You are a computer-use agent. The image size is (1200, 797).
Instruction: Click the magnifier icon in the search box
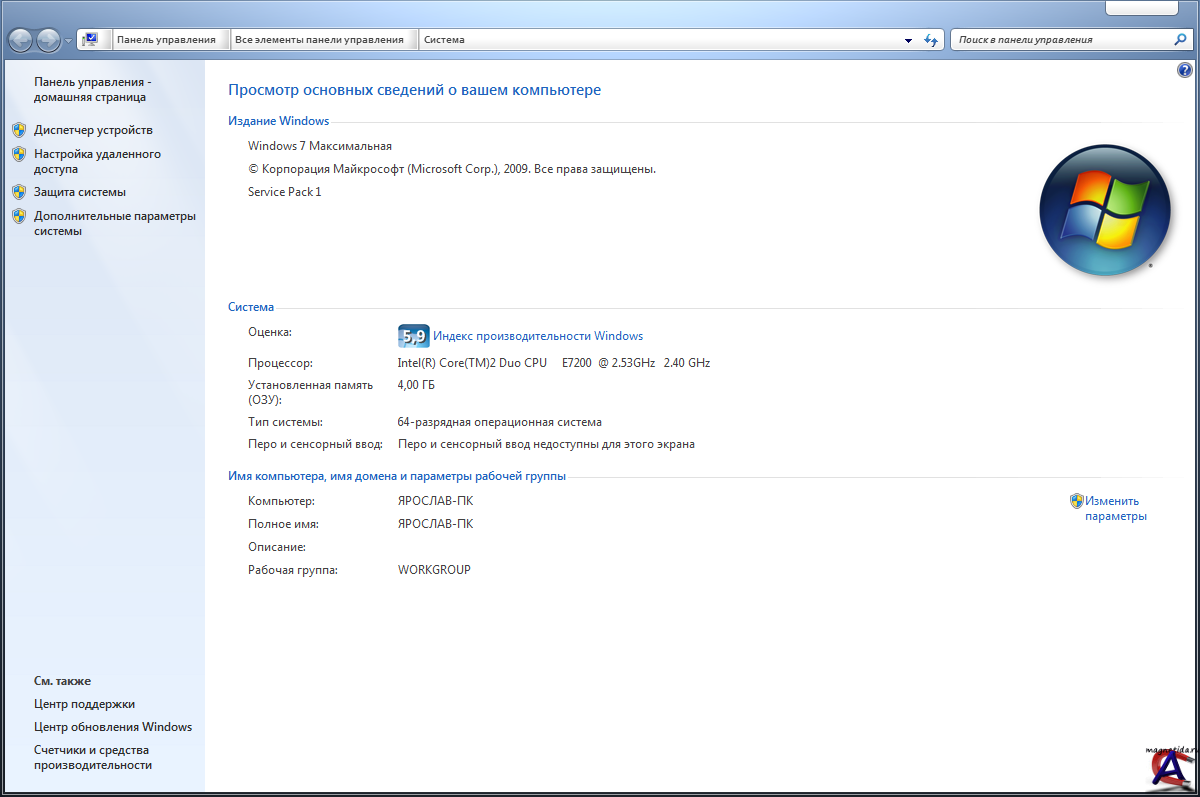pos(1180,40)
